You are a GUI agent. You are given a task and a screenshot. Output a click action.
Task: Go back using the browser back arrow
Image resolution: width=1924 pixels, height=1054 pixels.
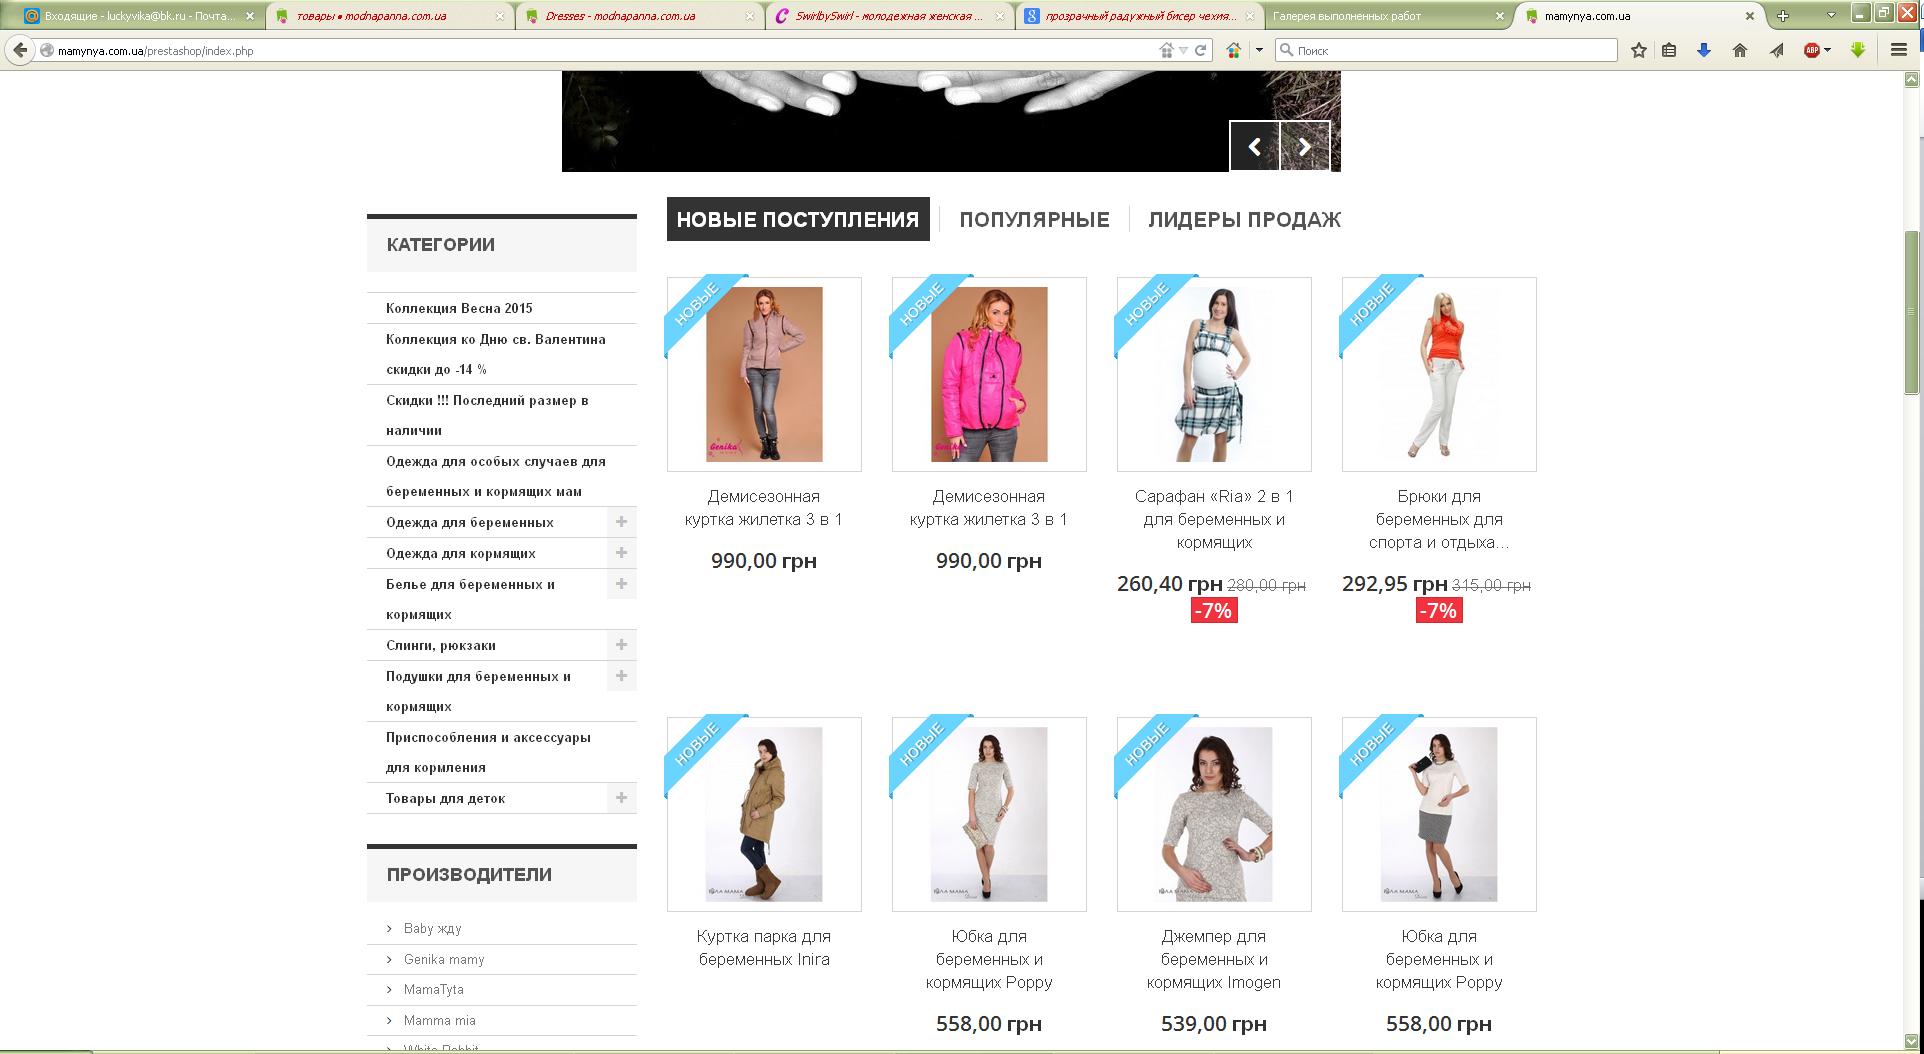tap(20, 50)
